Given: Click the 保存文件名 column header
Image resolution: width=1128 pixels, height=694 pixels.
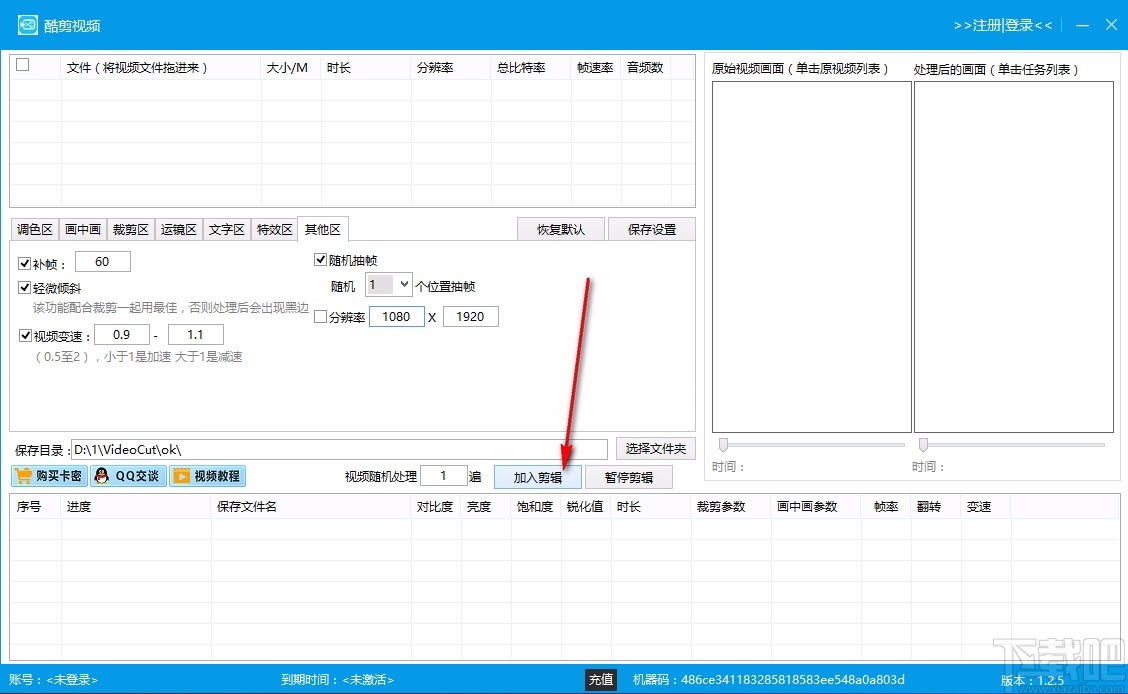Looking at the screenshot, I should 311,506.
